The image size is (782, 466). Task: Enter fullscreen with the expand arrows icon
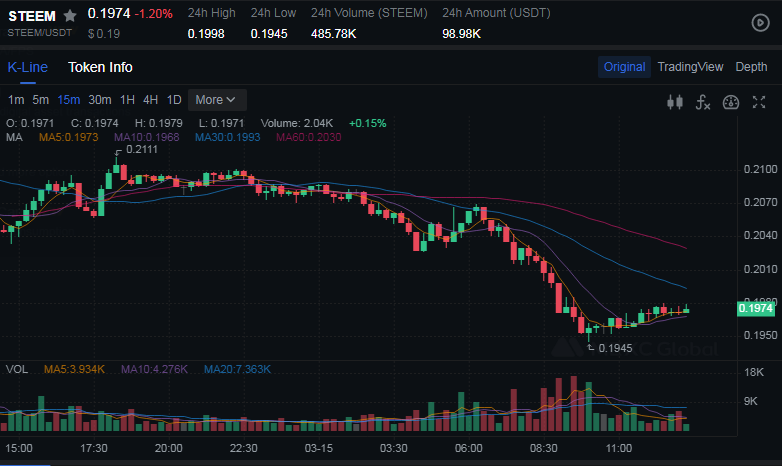[759, 101]
